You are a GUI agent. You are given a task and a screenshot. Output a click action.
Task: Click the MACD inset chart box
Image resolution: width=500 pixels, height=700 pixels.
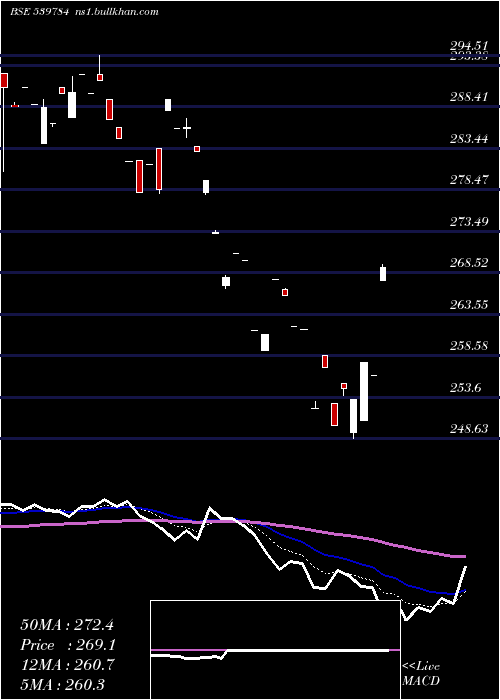(x=275, y=650)
